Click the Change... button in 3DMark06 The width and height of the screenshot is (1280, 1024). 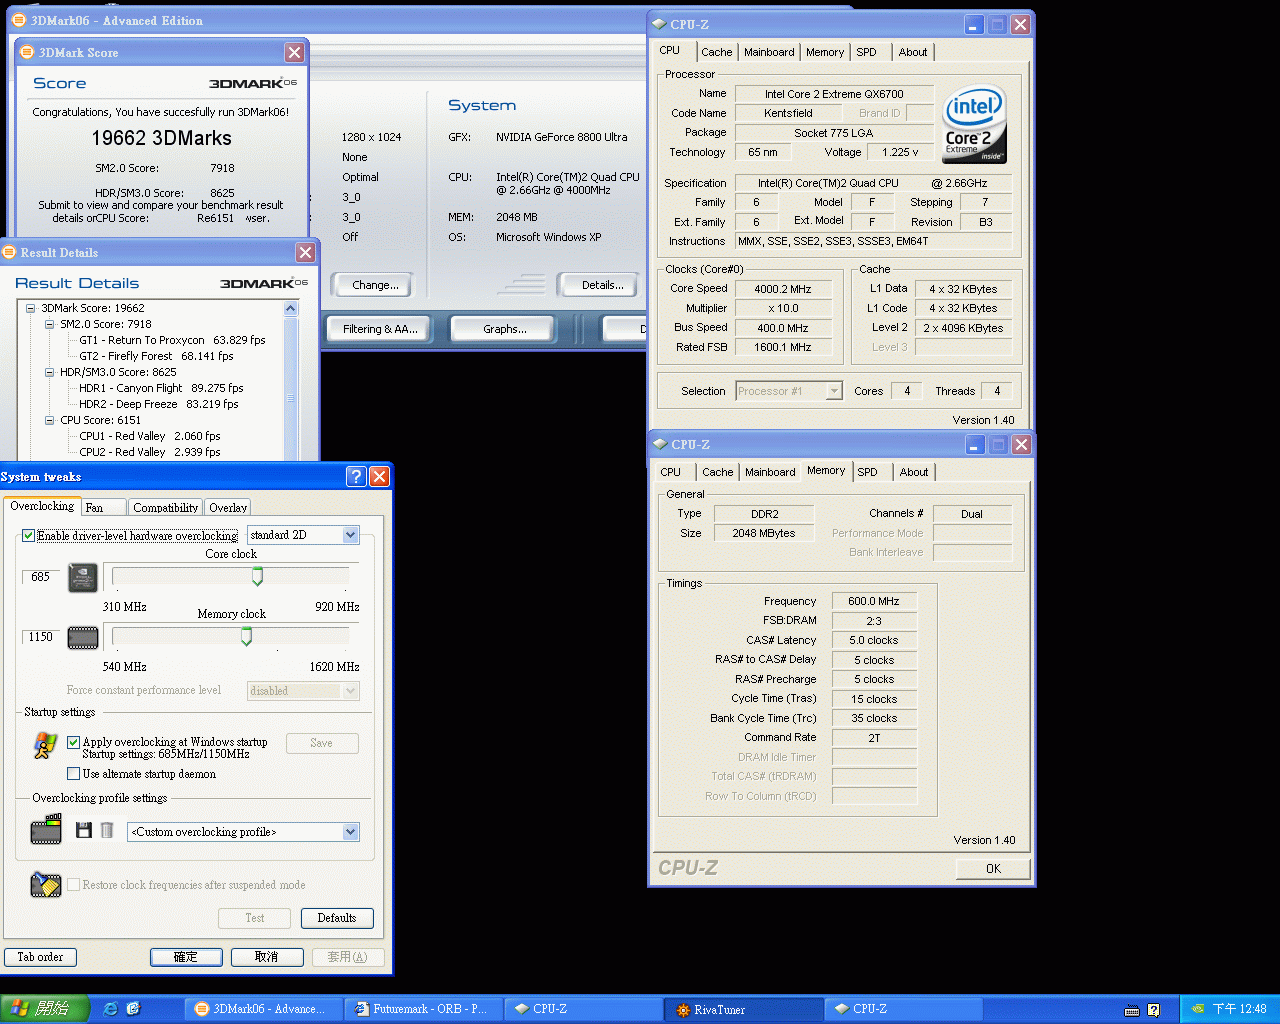click(375, 285)
